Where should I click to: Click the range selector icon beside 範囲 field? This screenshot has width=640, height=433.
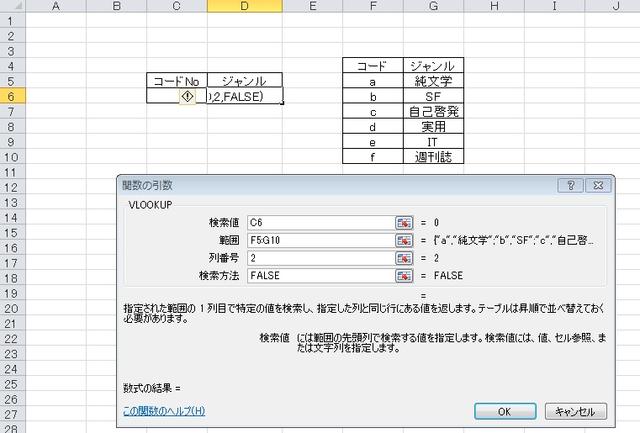pyautogui.click(x=404, y=240)
